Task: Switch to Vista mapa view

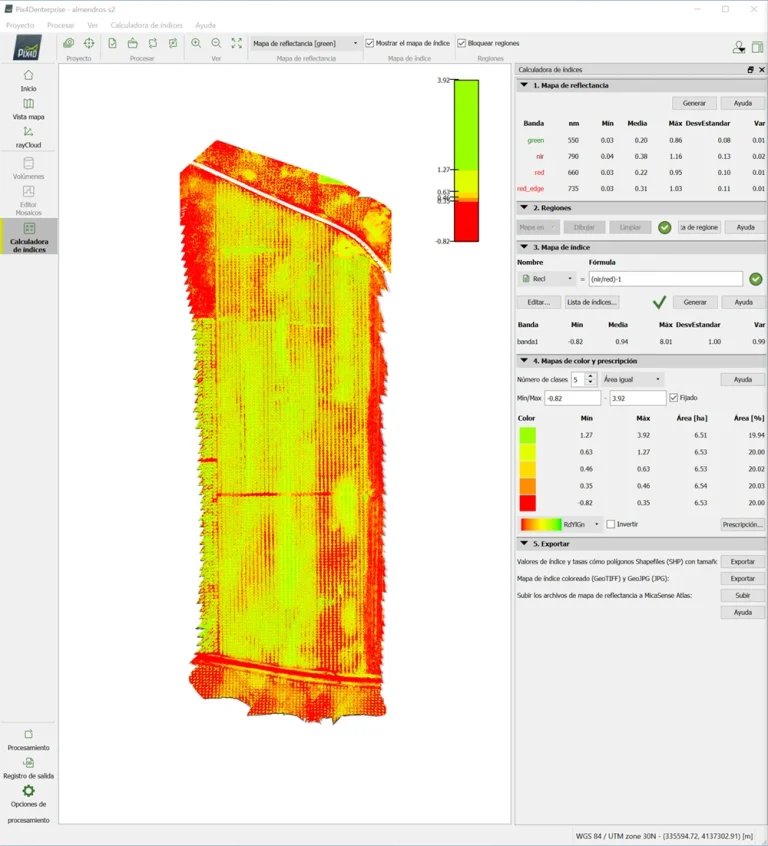Action: [29, 109]
